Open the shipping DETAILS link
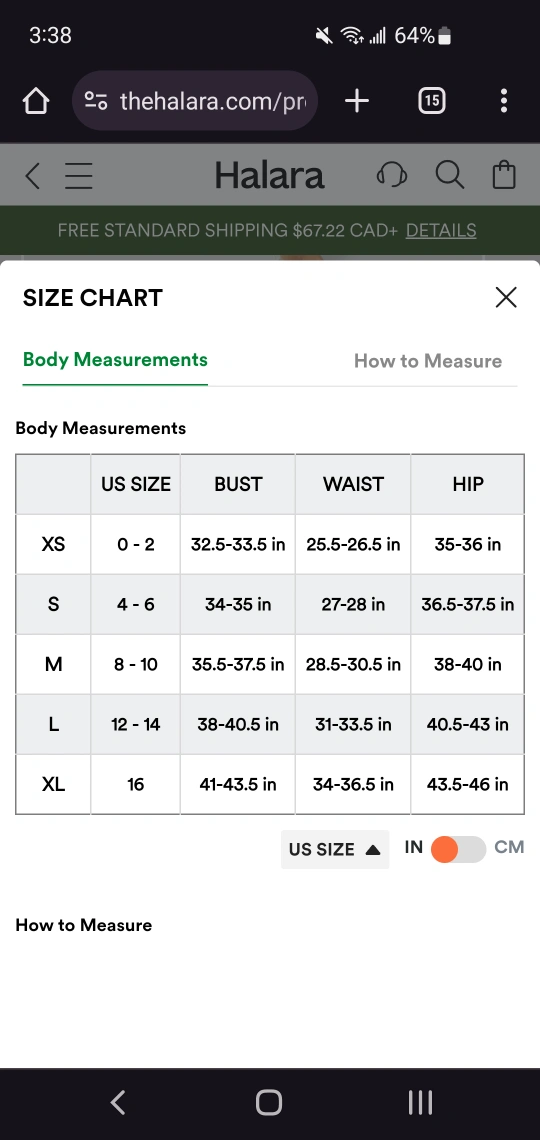Screen dimensions: 540x1140 coord(440,230)
